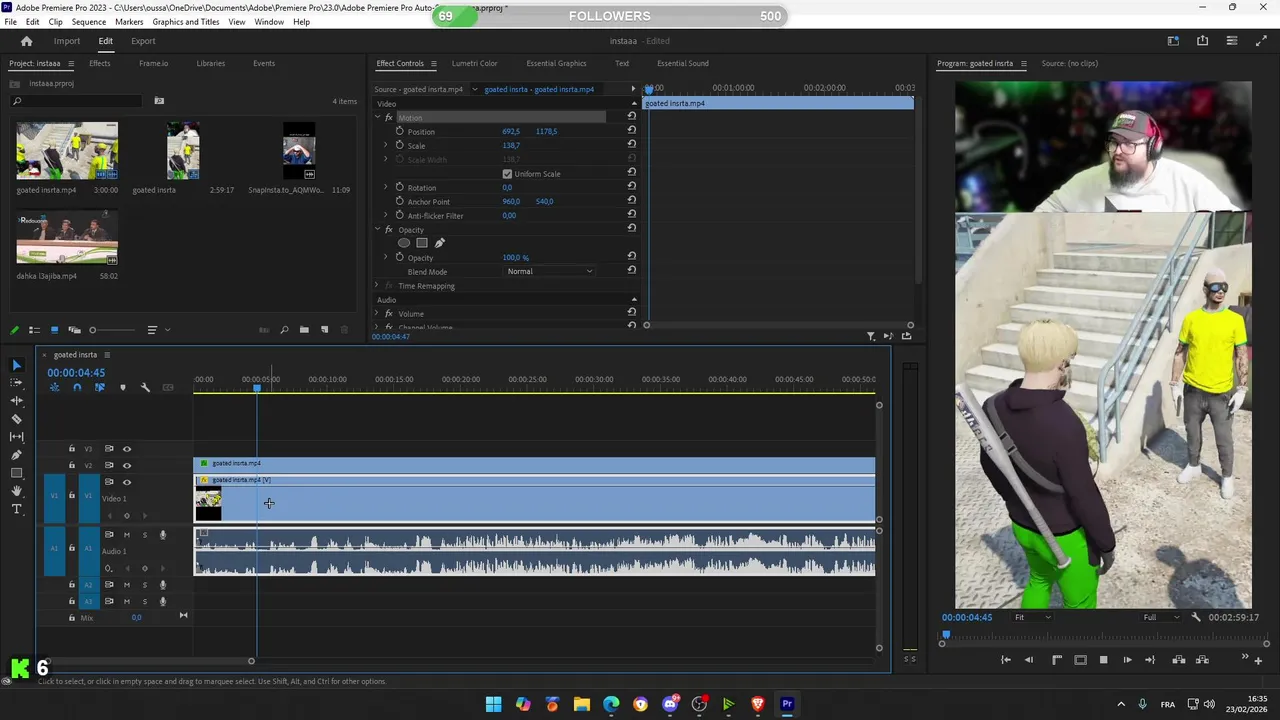Expand the Volume audio effect
Image resolution: width=1280 pixels, height=720 pixels.
point(378,314)
